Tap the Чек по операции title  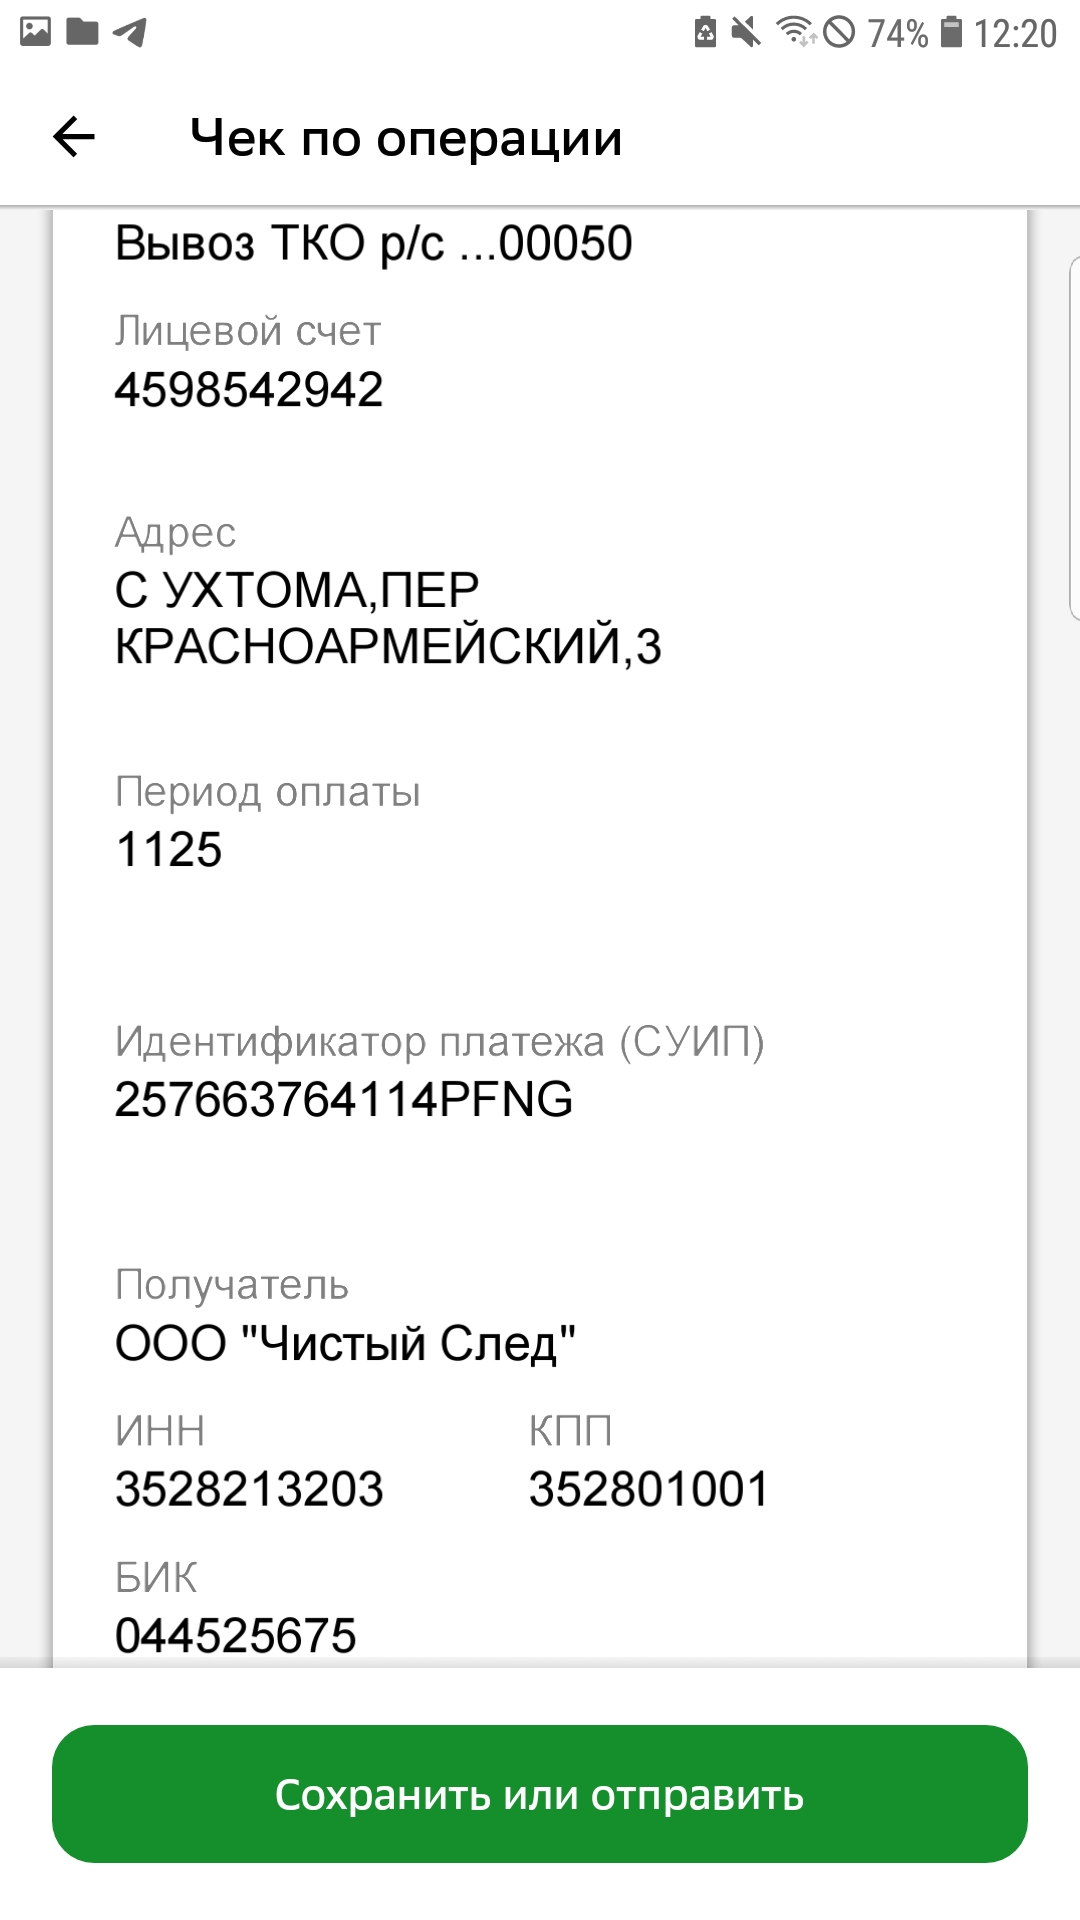406,138
